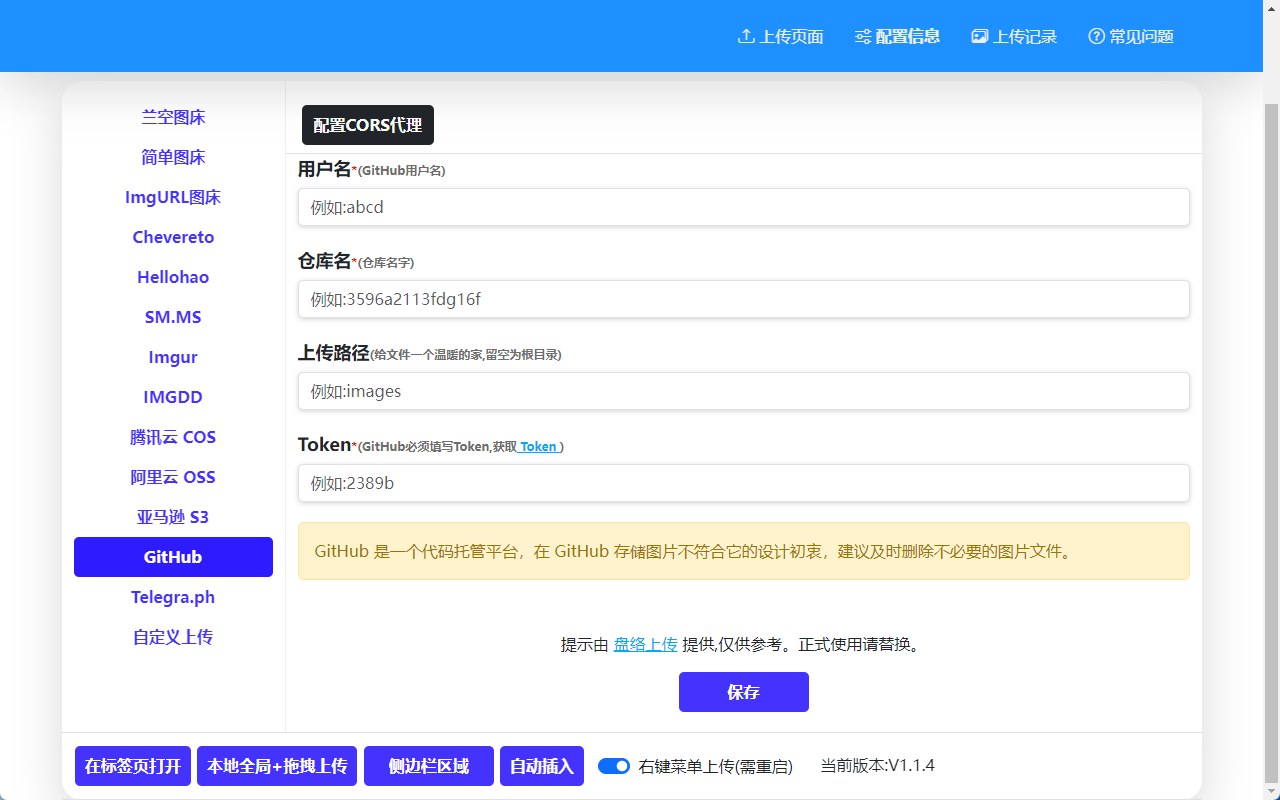The width and height of the screenshot is (1280, 800).
Task: Select SM.MS in the sidebar
Action: click(173, 317)
